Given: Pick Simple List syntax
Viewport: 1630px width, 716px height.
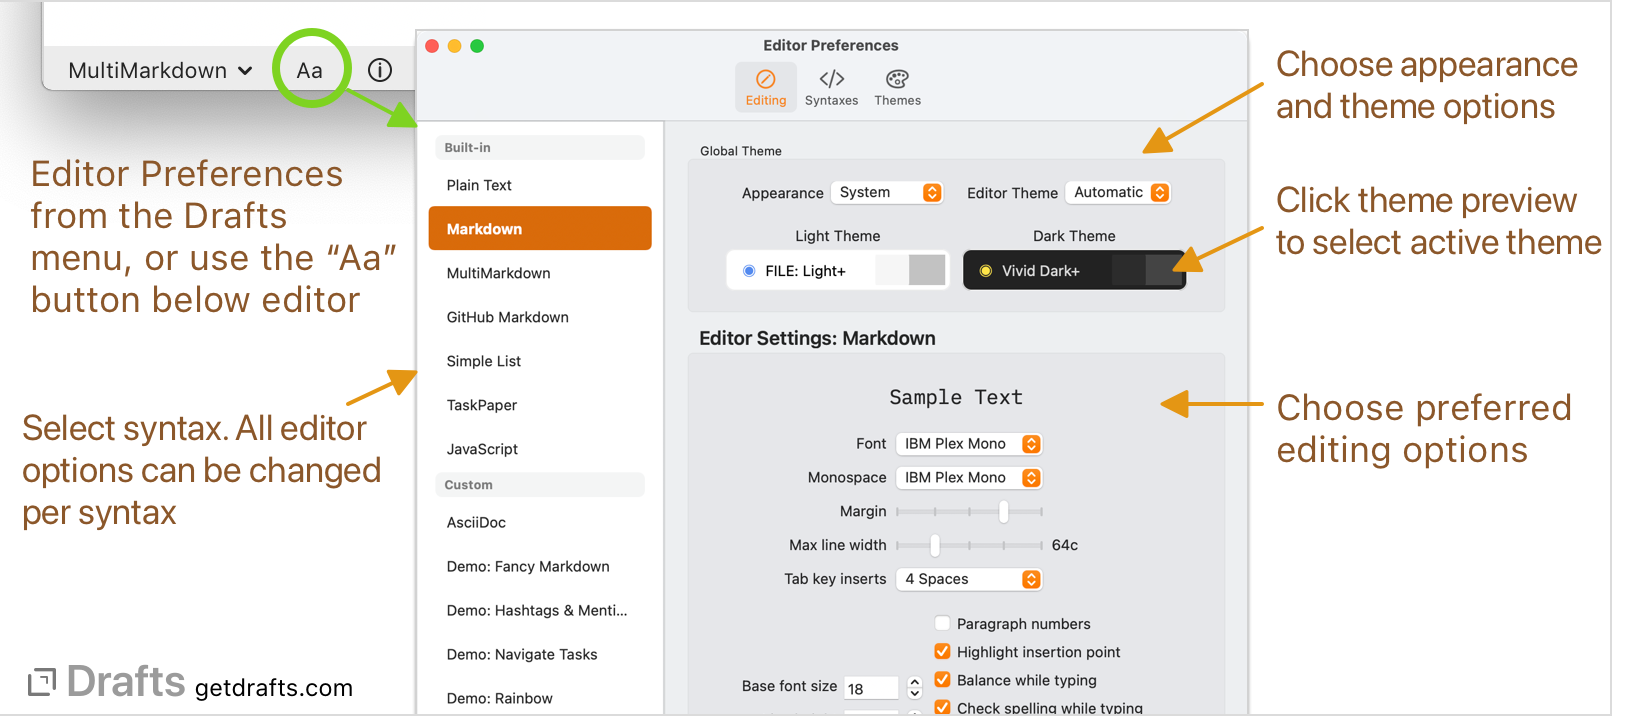Looking at the screenshot, I should 540,361.
